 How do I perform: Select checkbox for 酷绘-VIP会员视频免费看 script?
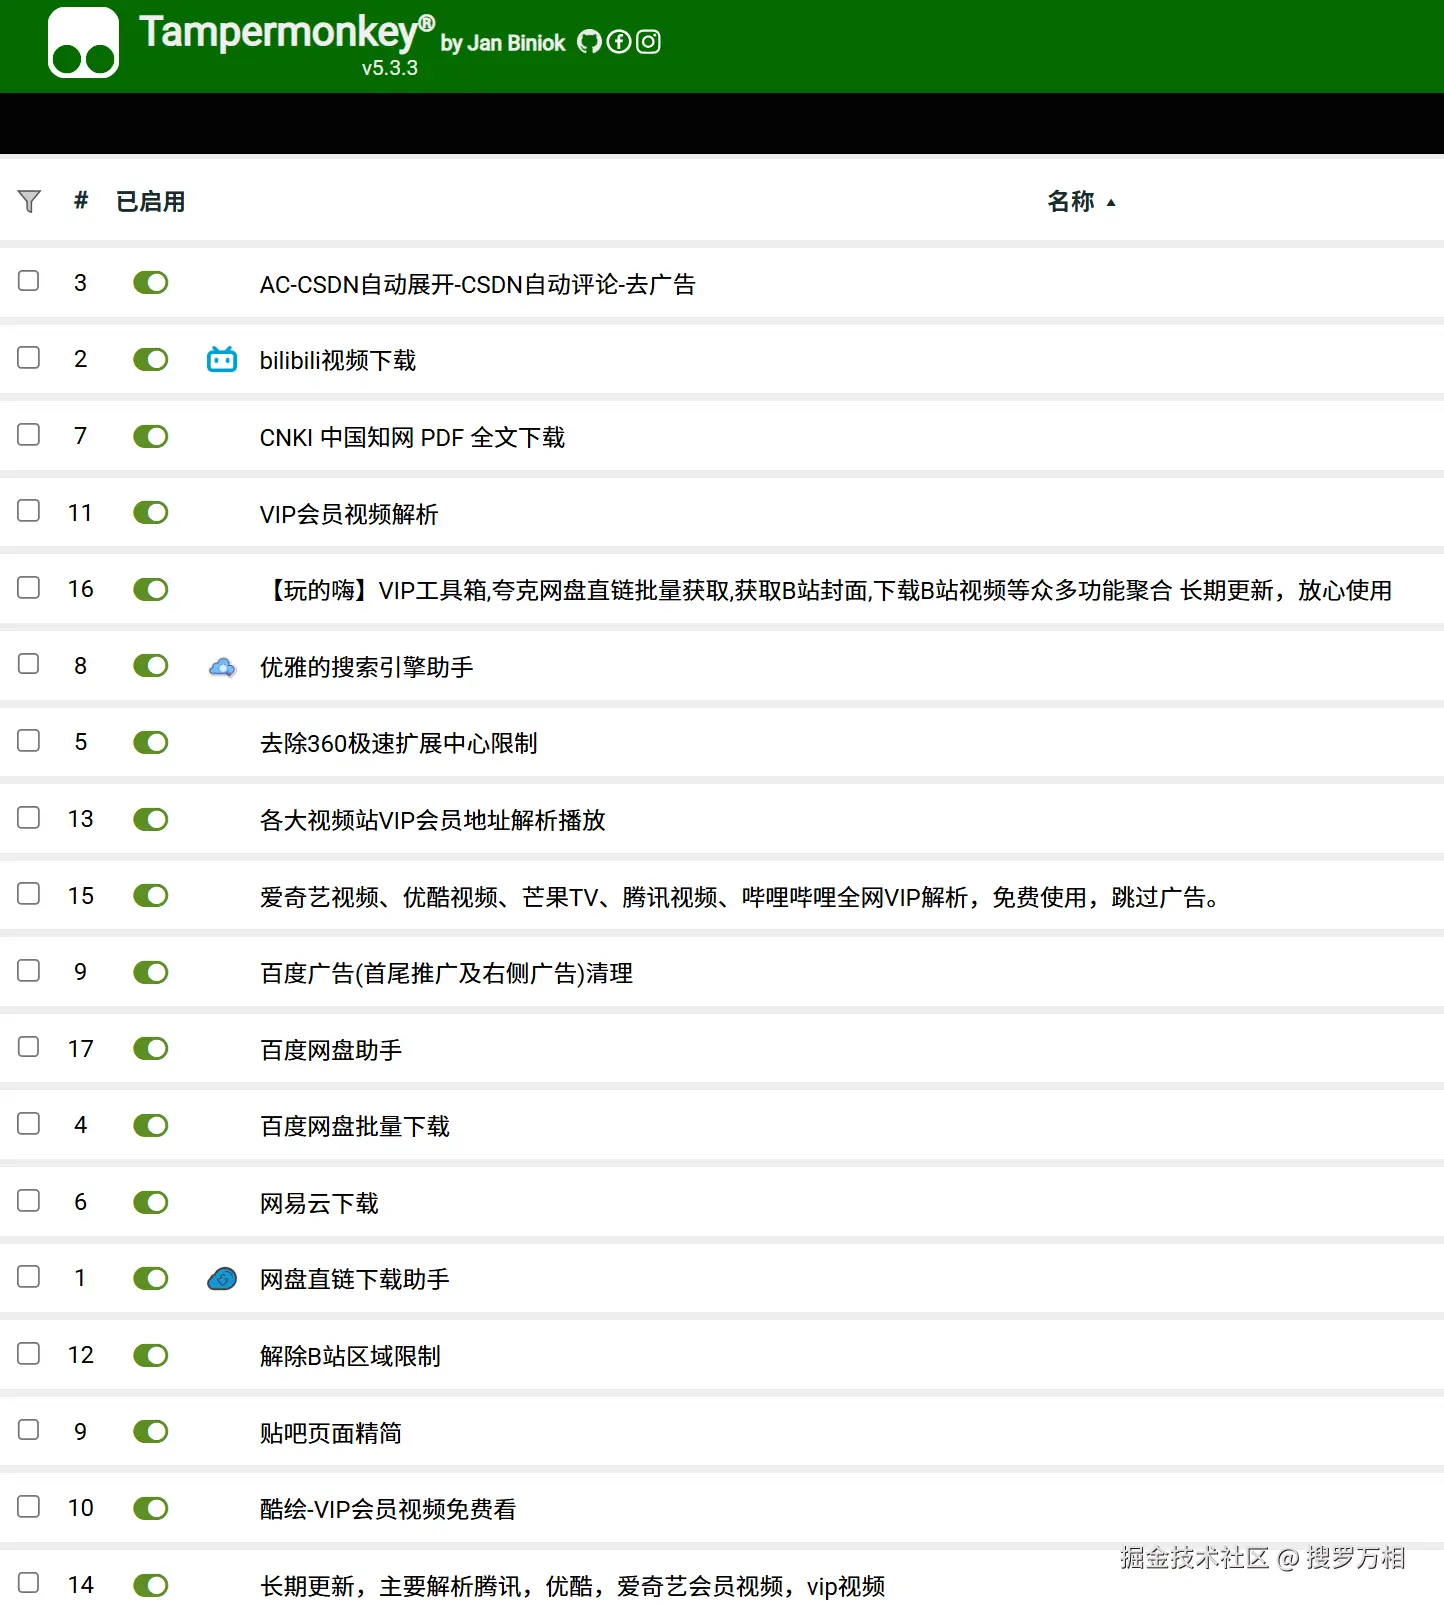coord(29,1507)
